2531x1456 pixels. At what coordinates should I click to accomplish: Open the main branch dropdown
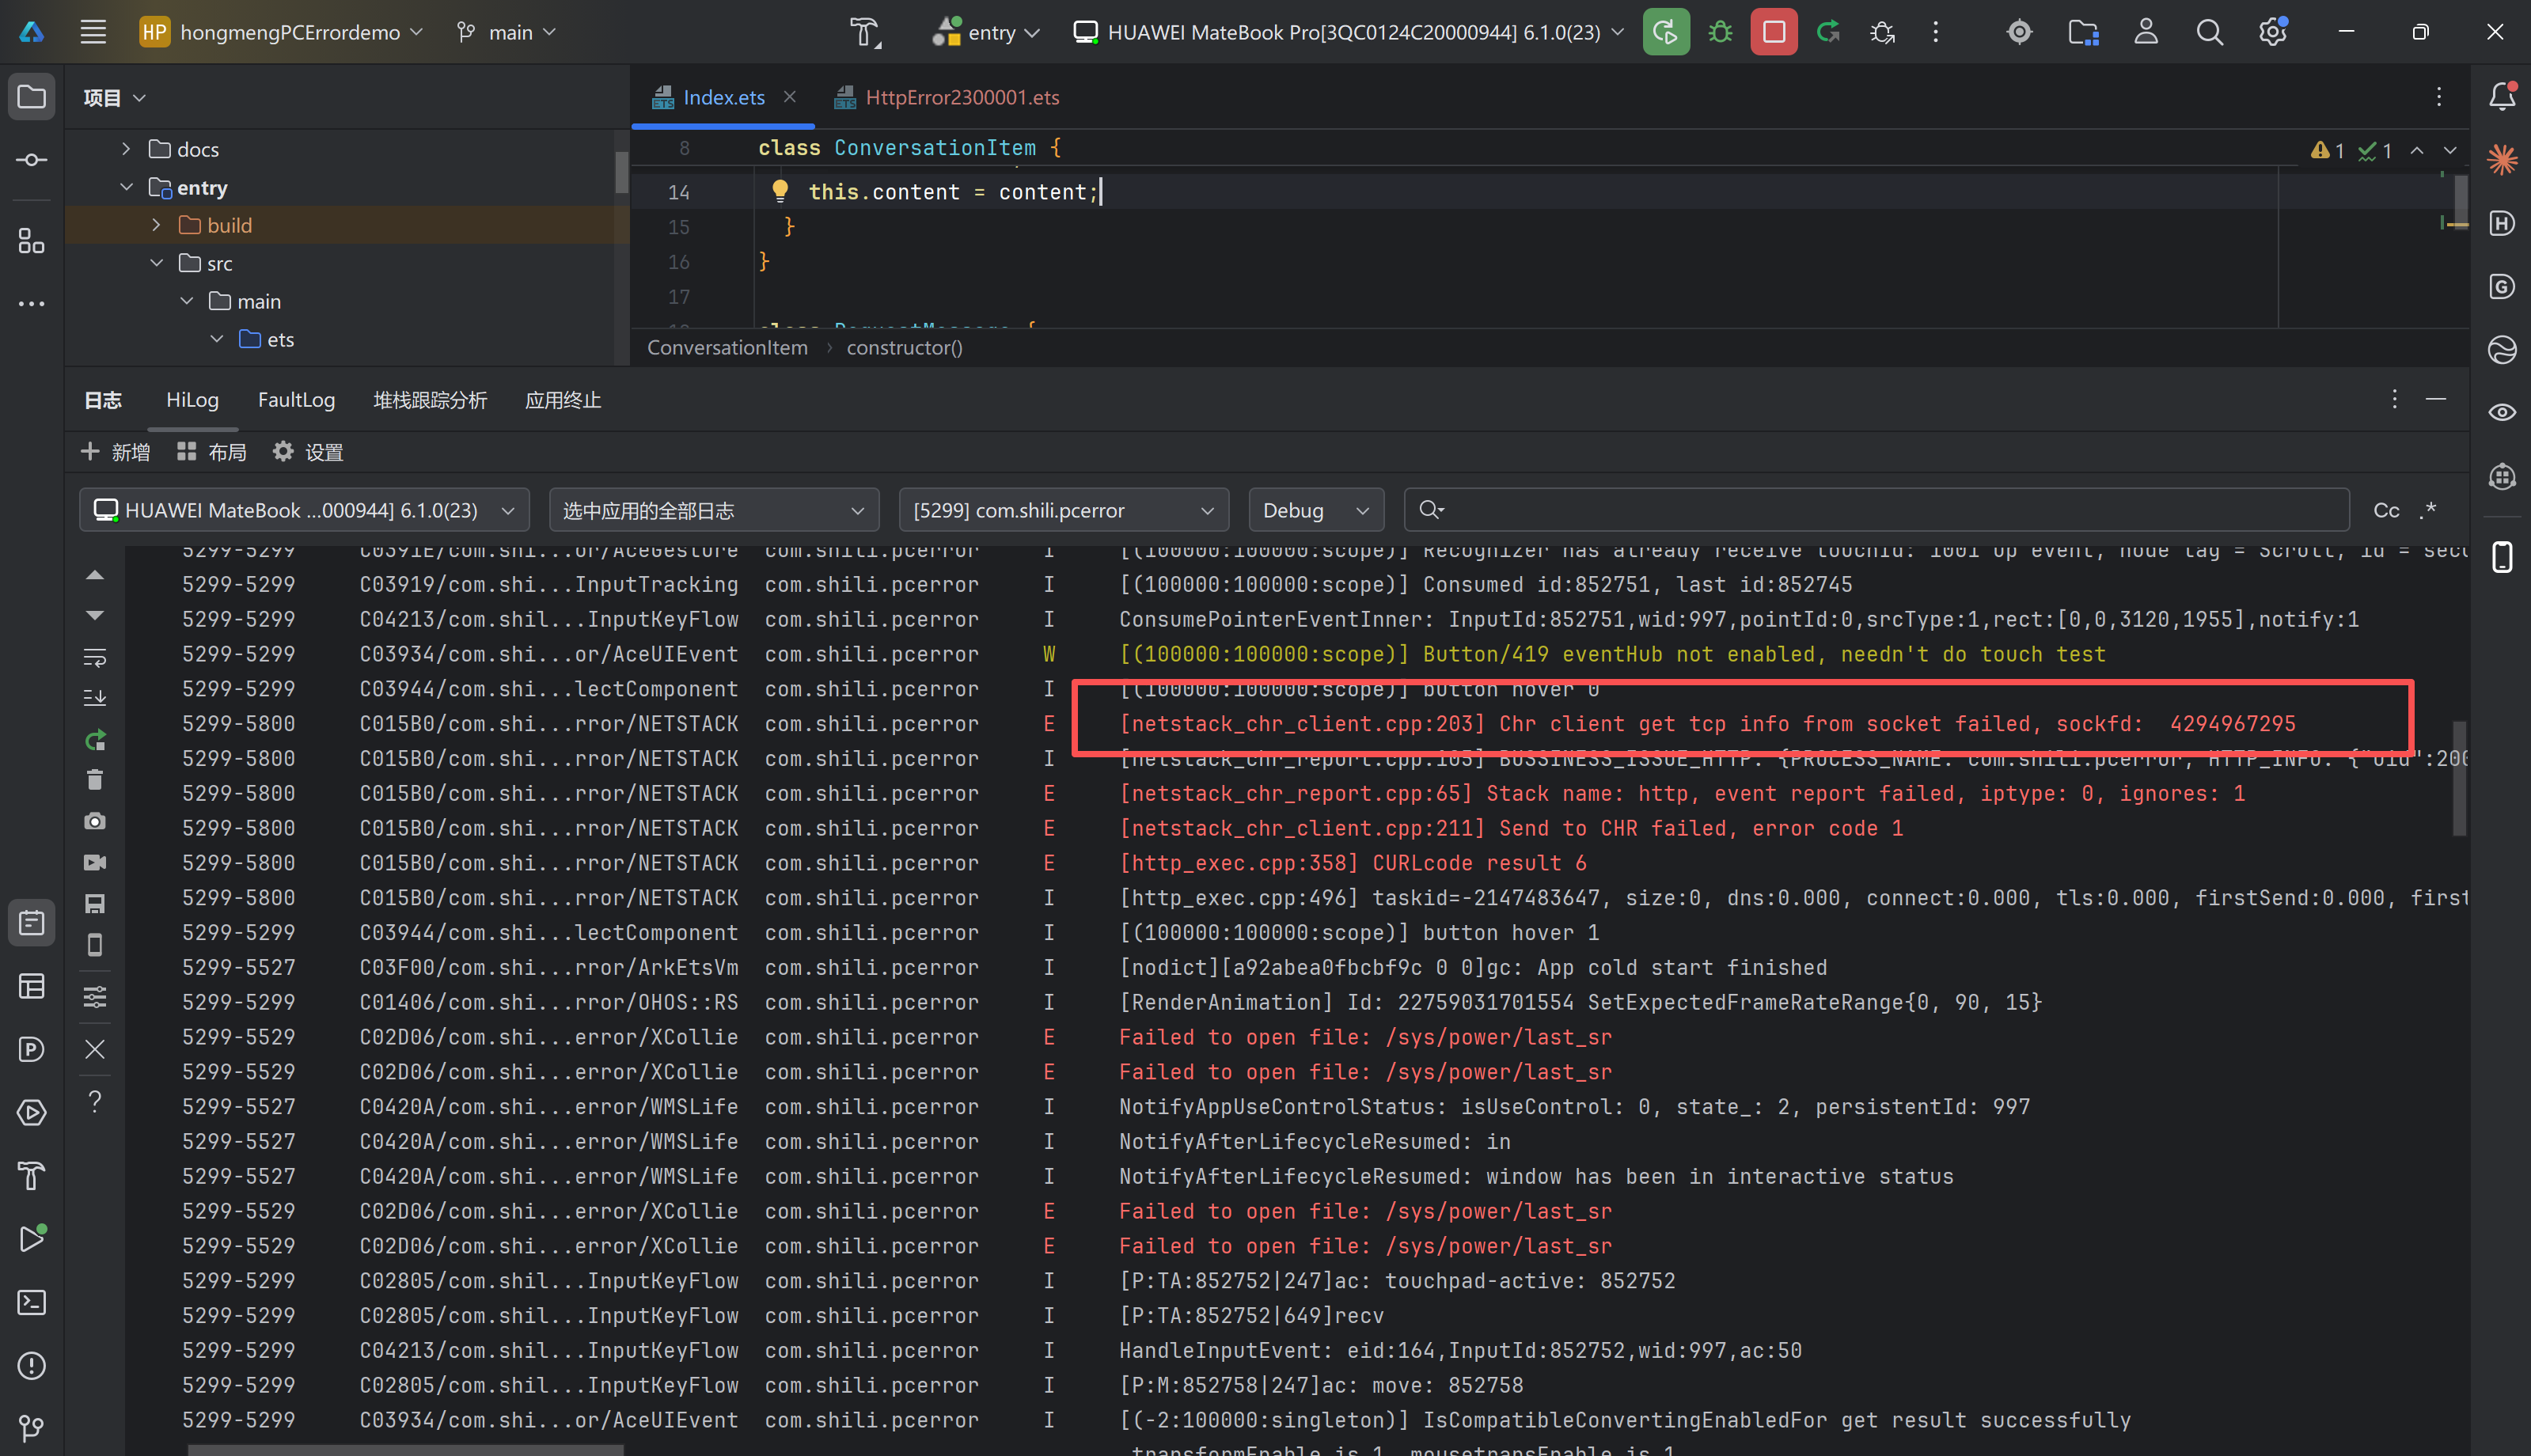[x=506, y=32]
